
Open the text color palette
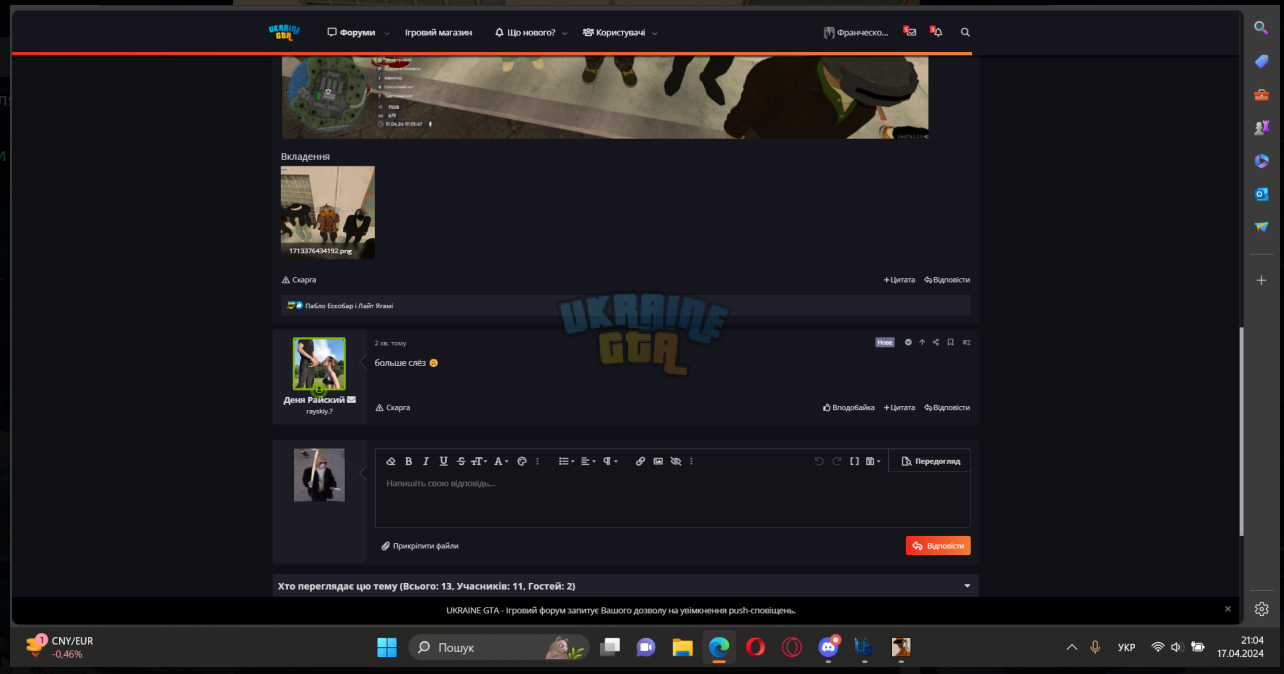[x=521, y=461]
